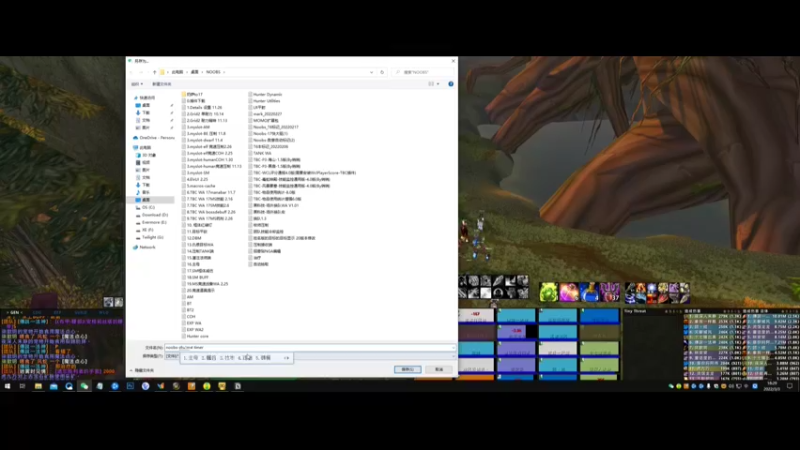800x450 pixels.
Task: Select the file named Hunter Dynamic
Action: pos(265,94)
